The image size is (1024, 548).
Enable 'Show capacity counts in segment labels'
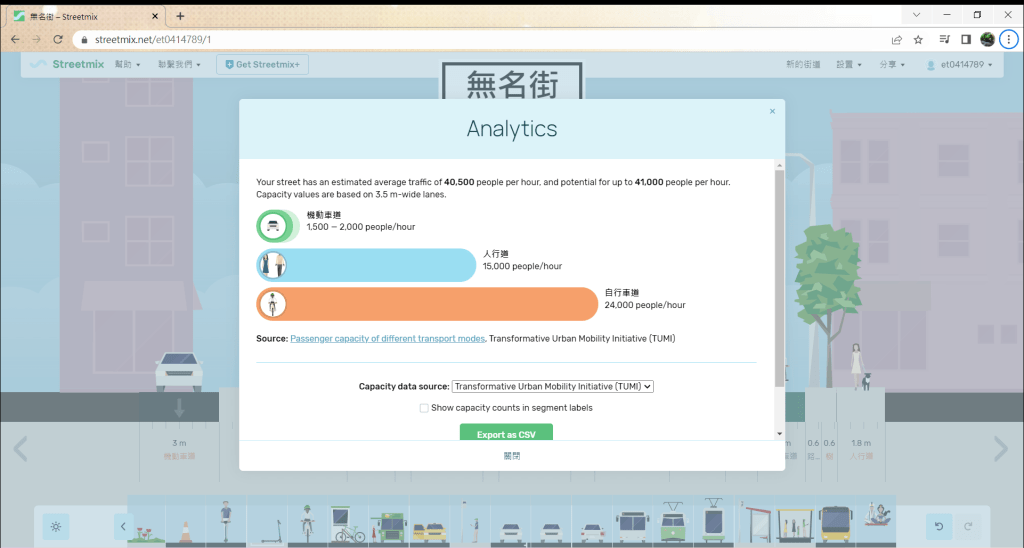tap(424, 408)
